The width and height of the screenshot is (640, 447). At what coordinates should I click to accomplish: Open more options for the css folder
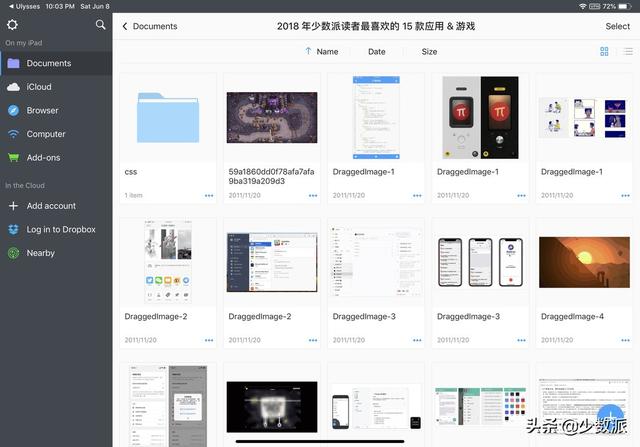[x=209, y=196]
